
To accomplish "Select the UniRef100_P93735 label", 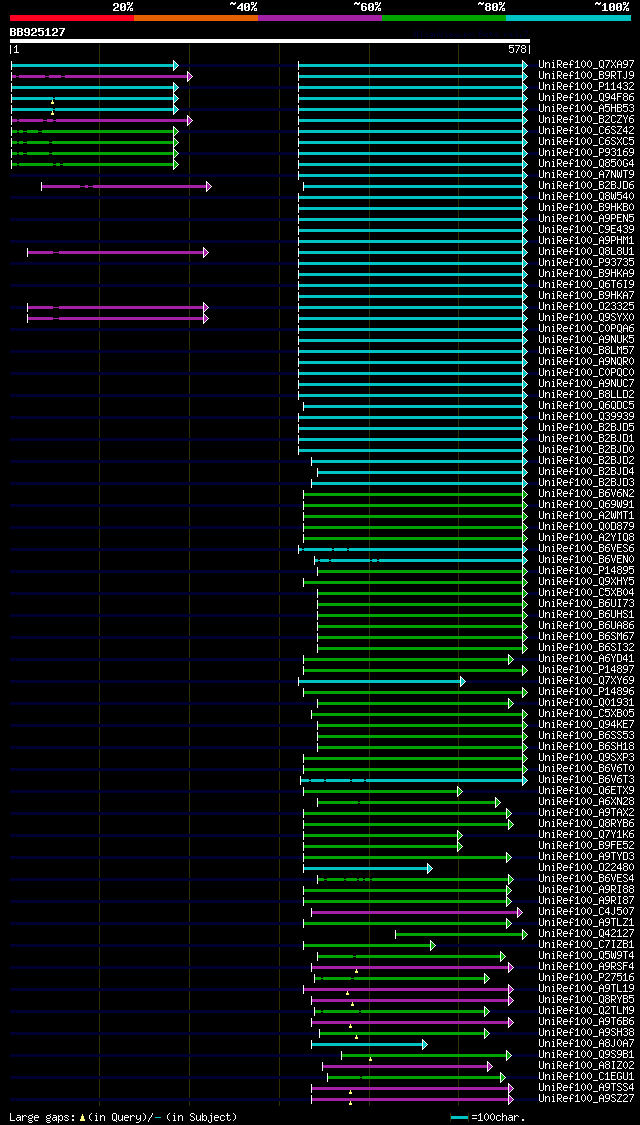I will 586,263.
